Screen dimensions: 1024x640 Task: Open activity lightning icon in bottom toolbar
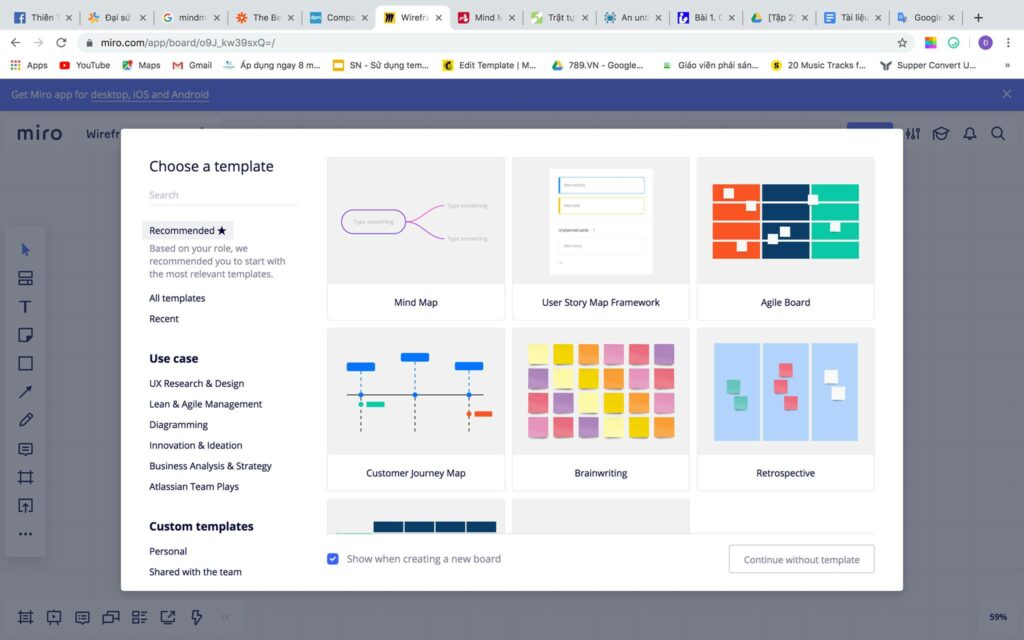[197, 617]
